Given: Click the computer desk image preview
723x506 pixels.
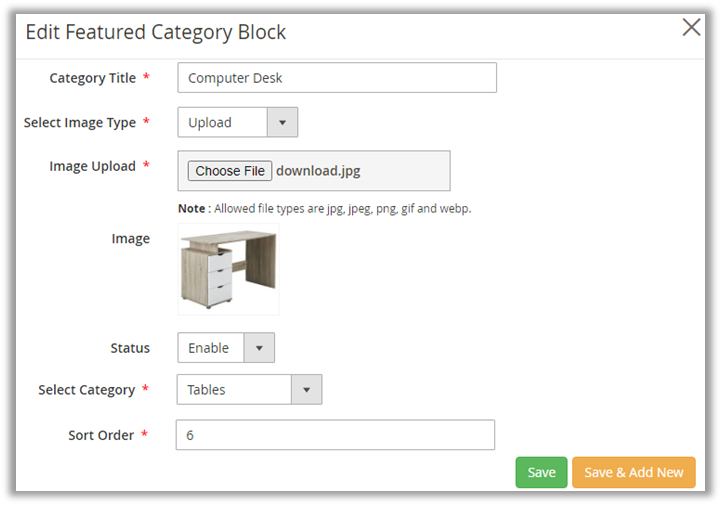Looking at the screenshot, I should point(227,270).
